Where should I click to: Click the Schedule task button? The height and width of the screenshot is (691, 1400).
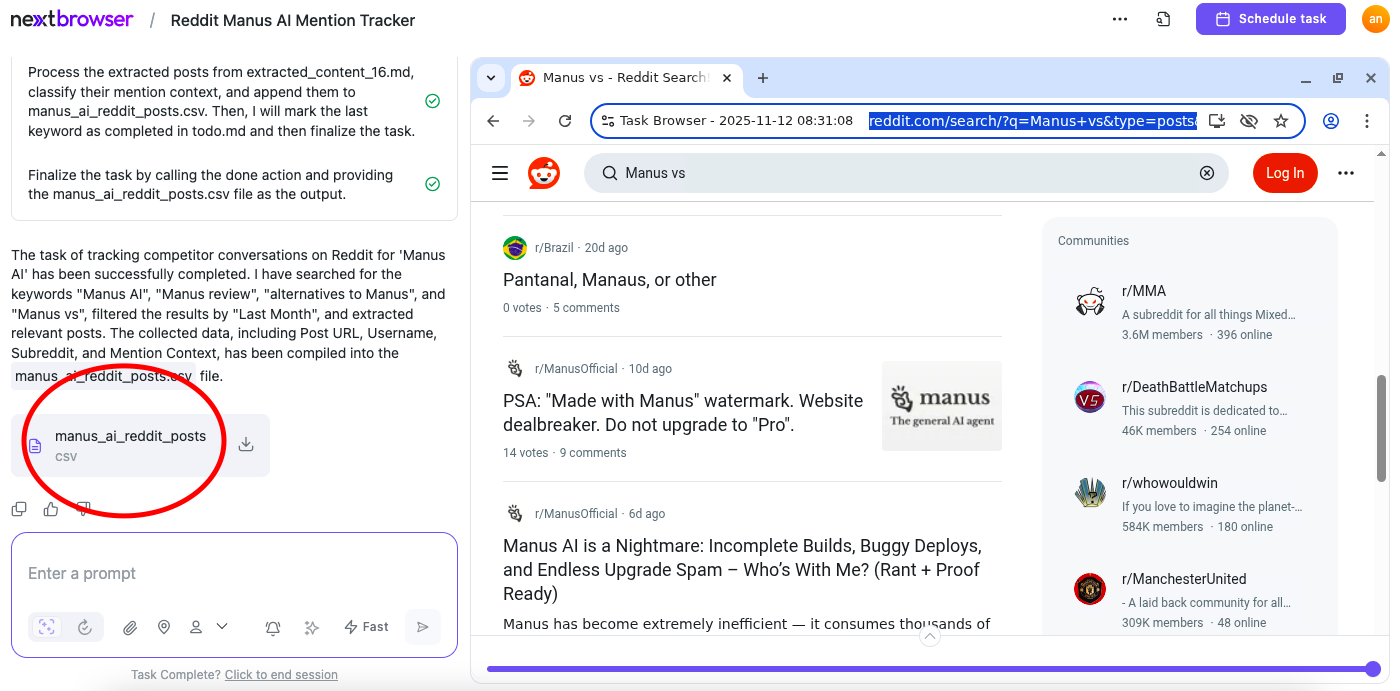tap(1270, 19)
